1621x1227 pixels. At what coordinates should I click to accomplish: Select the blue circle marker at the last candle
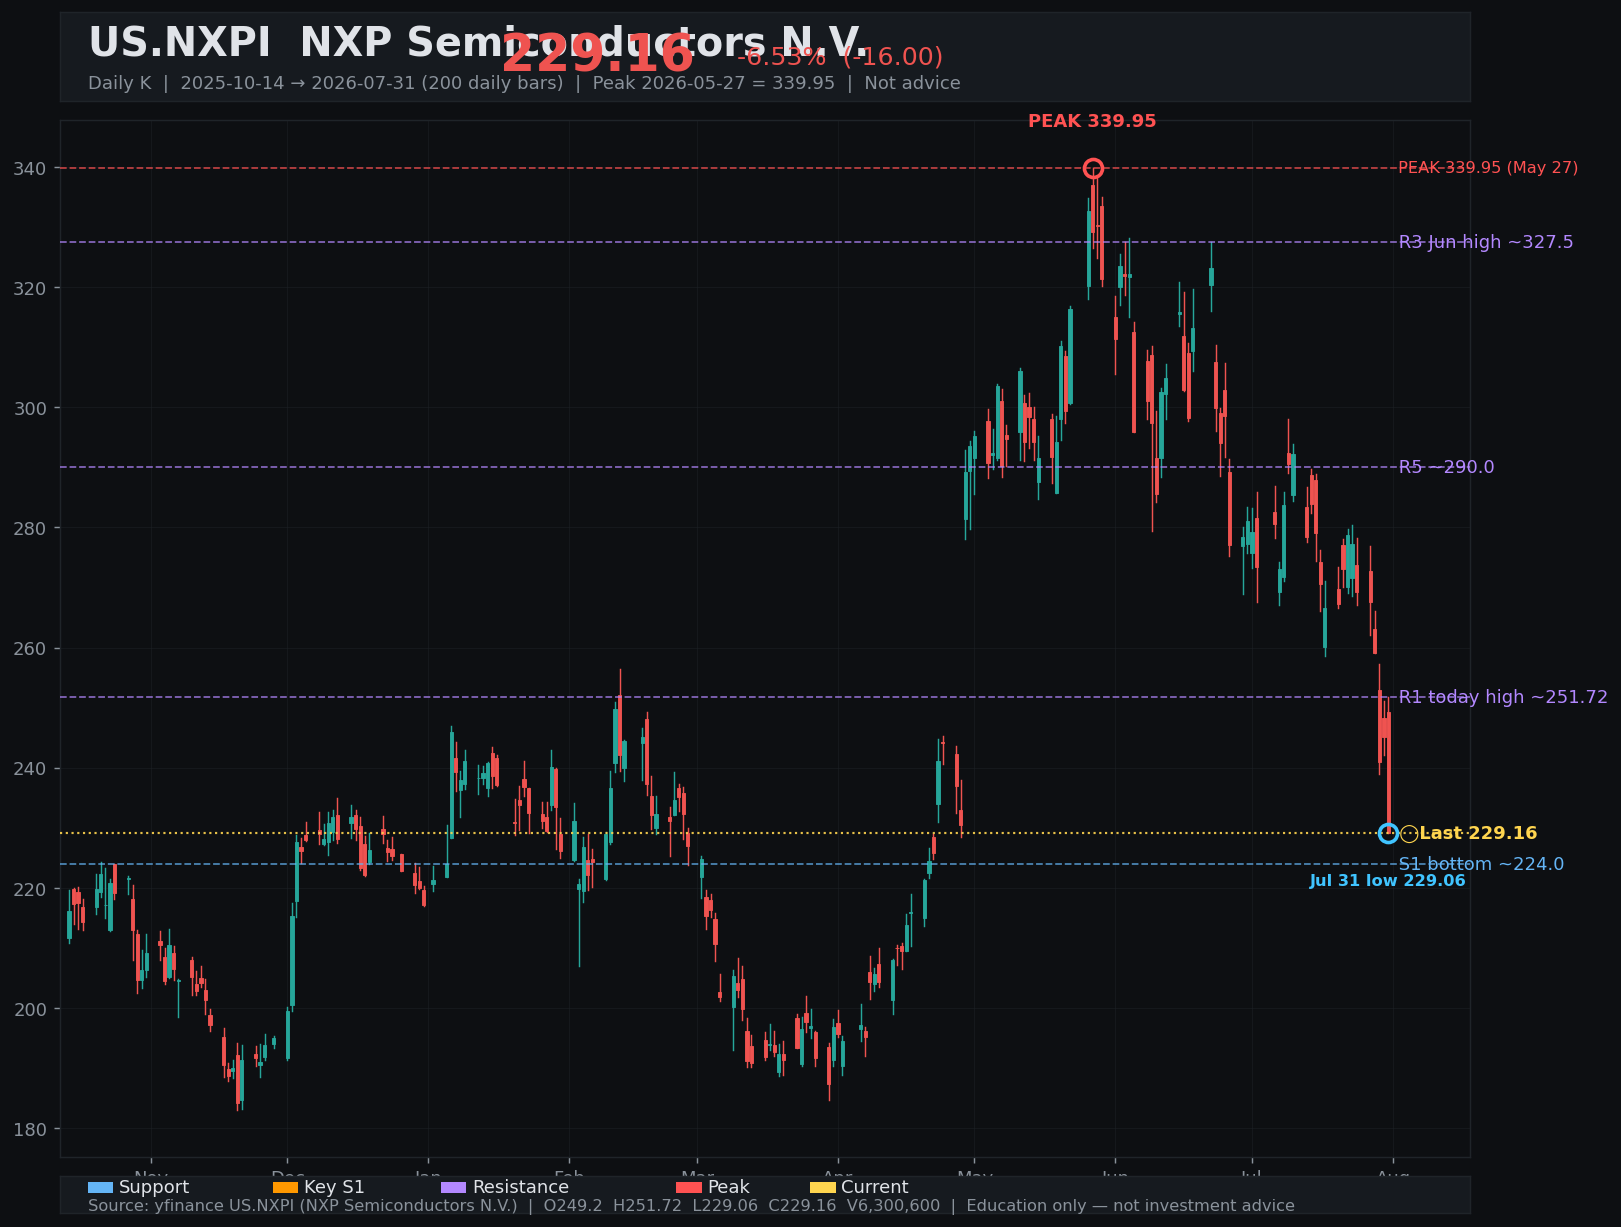tap(1388, 833)
